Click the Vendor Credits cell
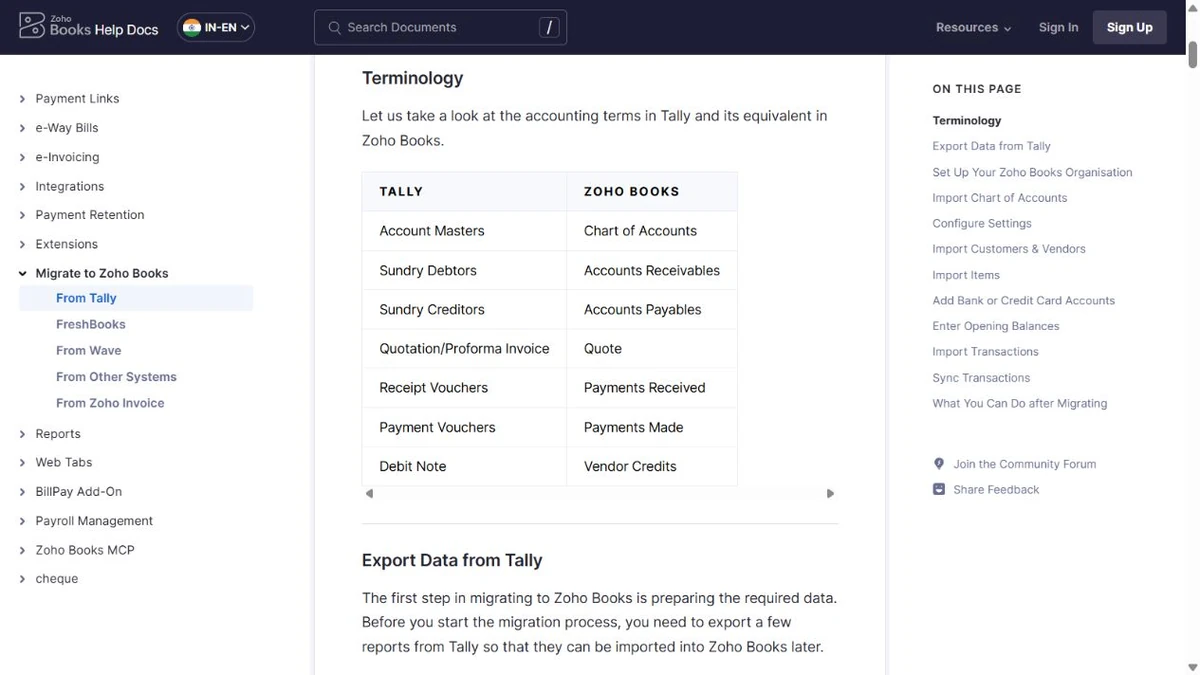The image size is (1200, 675). (652, 466)
